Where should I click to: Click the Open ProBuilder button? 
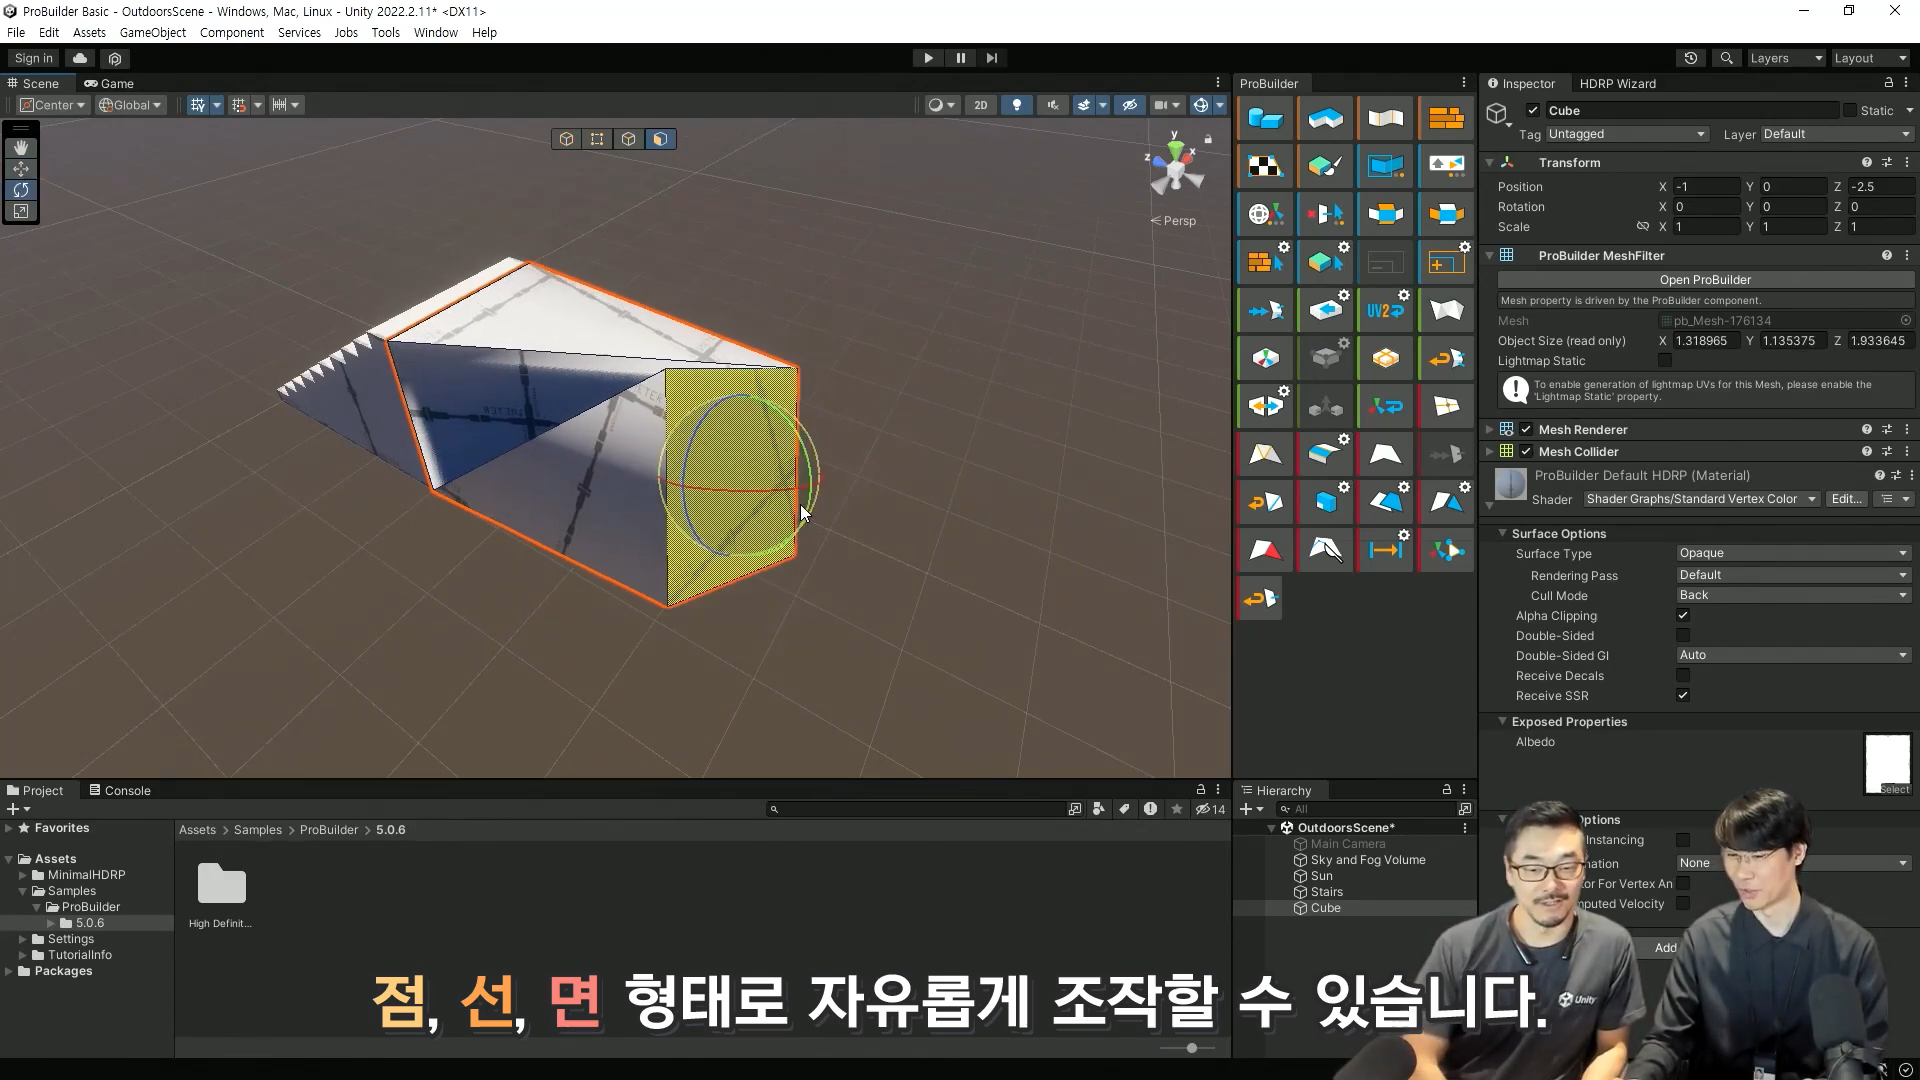pyautogui.click(x=1705, y=280)
